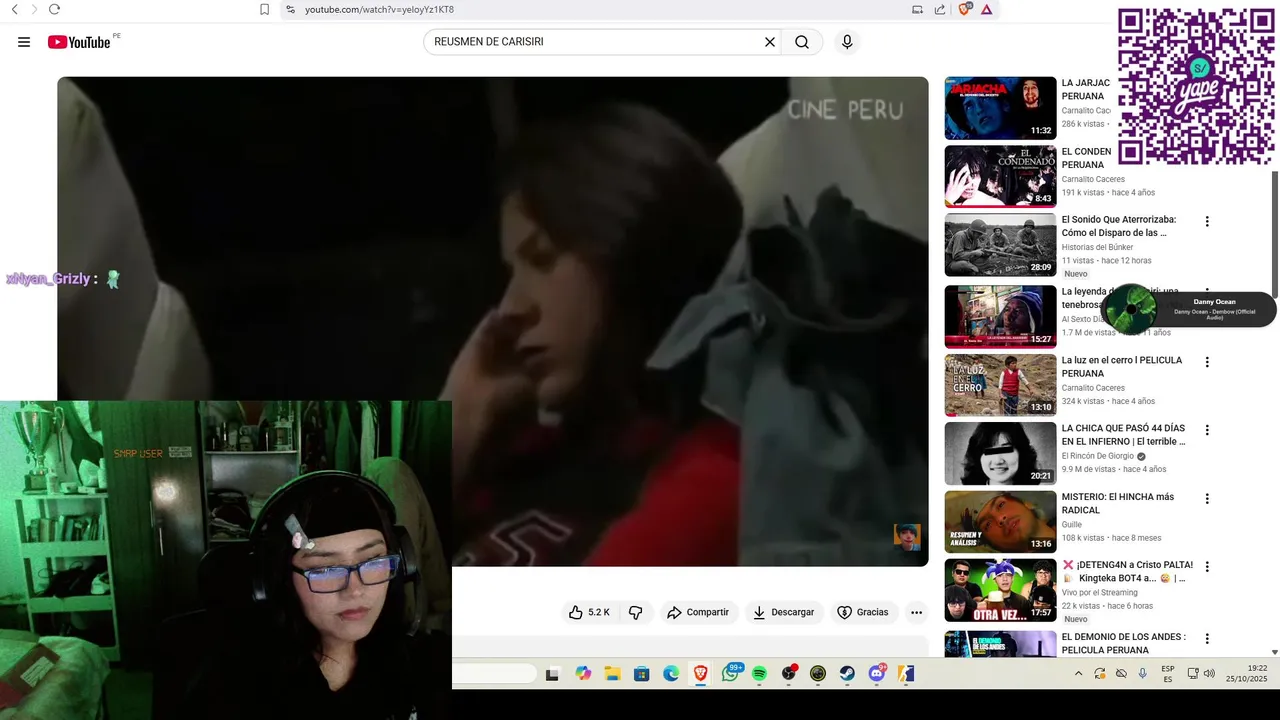Bookmark this page using the bookmark icon
This screenshot has width=1280, height=720.
coord(264,9)
